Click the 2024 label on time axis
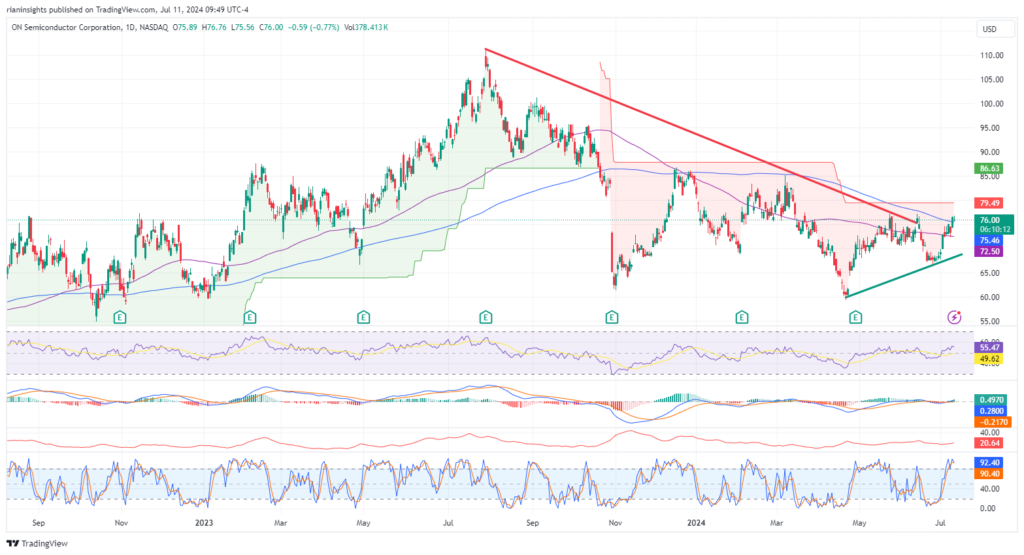 click(x=696, y=523)
